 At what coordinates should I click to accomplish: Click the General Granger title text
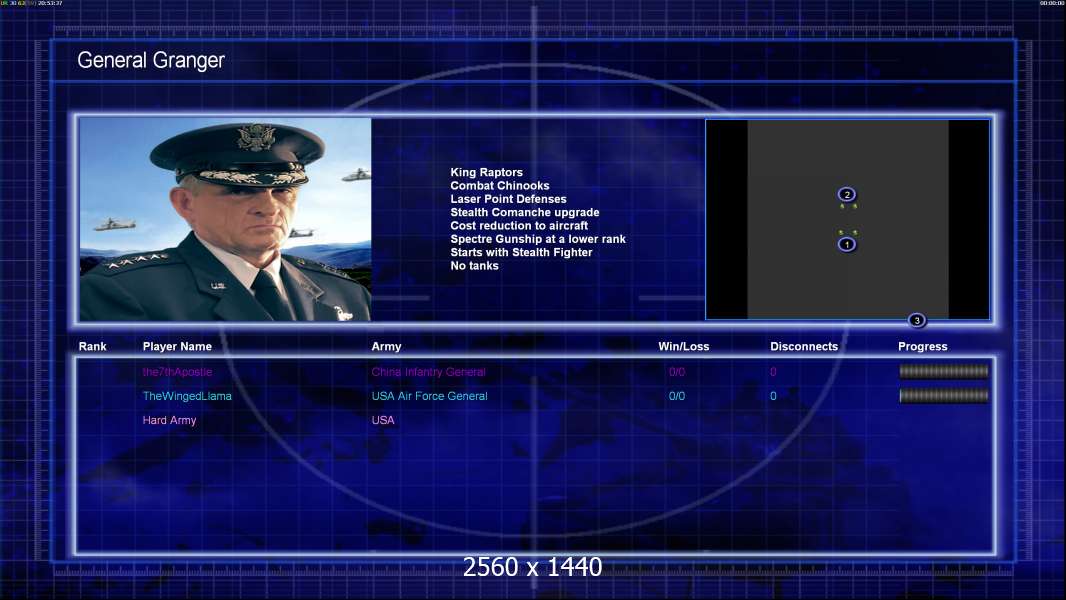pos(151,60)
